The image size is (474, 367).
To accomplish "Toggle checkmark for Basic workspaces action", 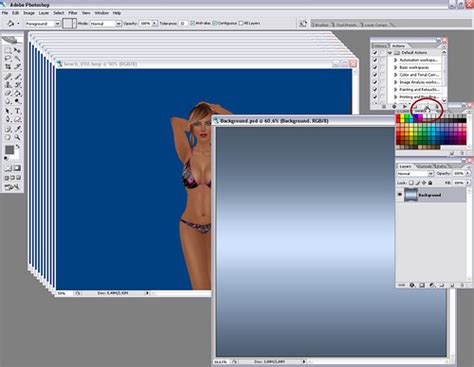I will click(x=375, y=67).
